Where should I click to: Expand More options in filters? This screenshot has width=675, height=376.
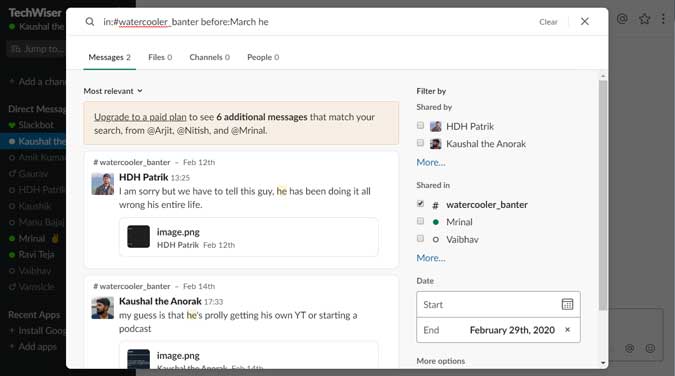440,361
